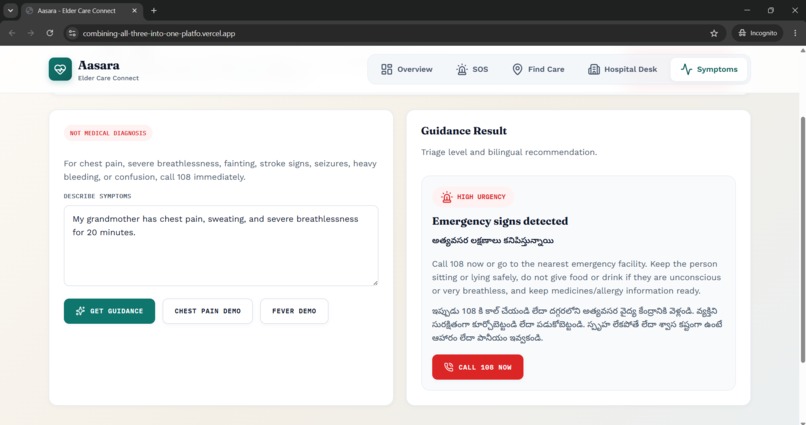Click the page vertical scrollbar

tap(802, 239)
